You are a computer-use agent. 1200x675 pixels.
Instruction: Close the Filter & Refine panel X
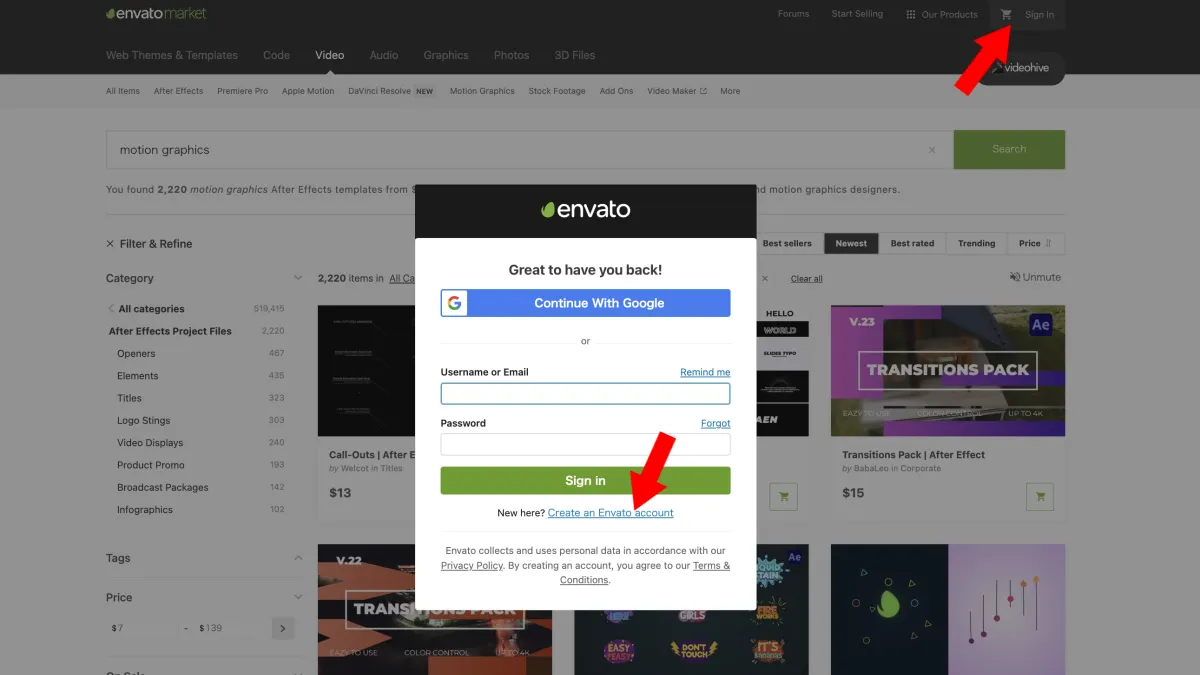110,244
